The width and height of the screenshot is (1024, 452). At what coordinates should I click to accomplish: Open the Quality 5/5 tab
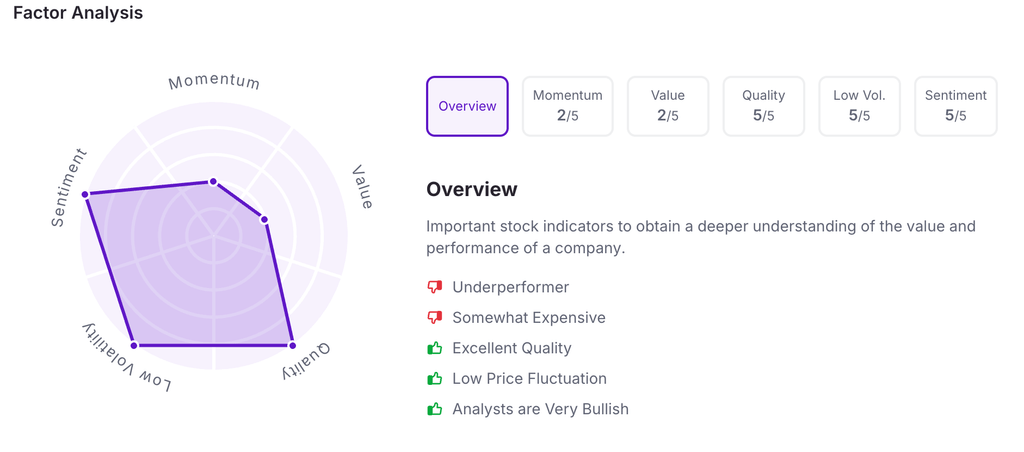click(x=763, y=106)
